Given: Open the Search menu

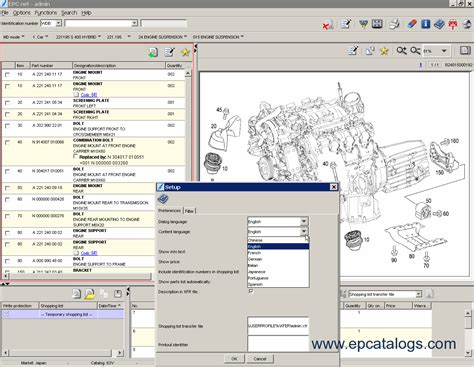Looking at the screenshot, I should pyautogui.click(x=69, y=13).
